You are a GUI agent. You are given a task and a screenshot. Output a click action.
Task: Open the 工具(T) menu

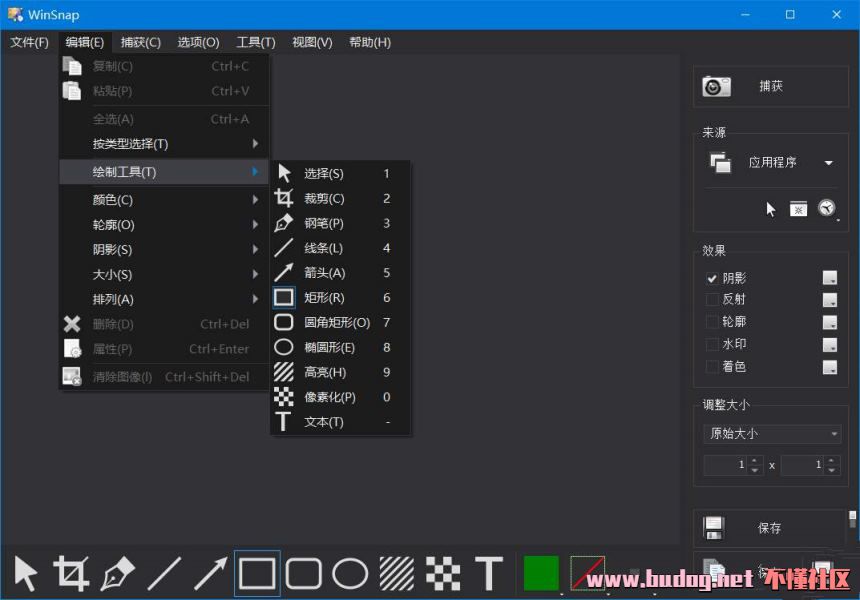256,42
